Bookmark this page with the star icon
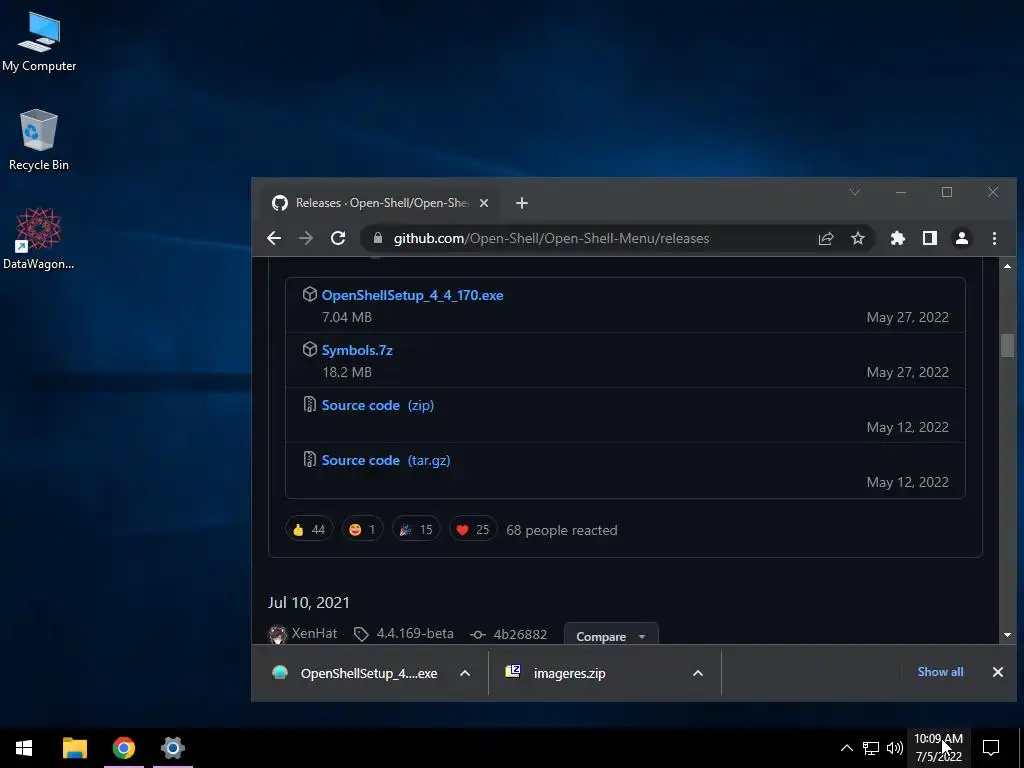 (x=858, y=238)
